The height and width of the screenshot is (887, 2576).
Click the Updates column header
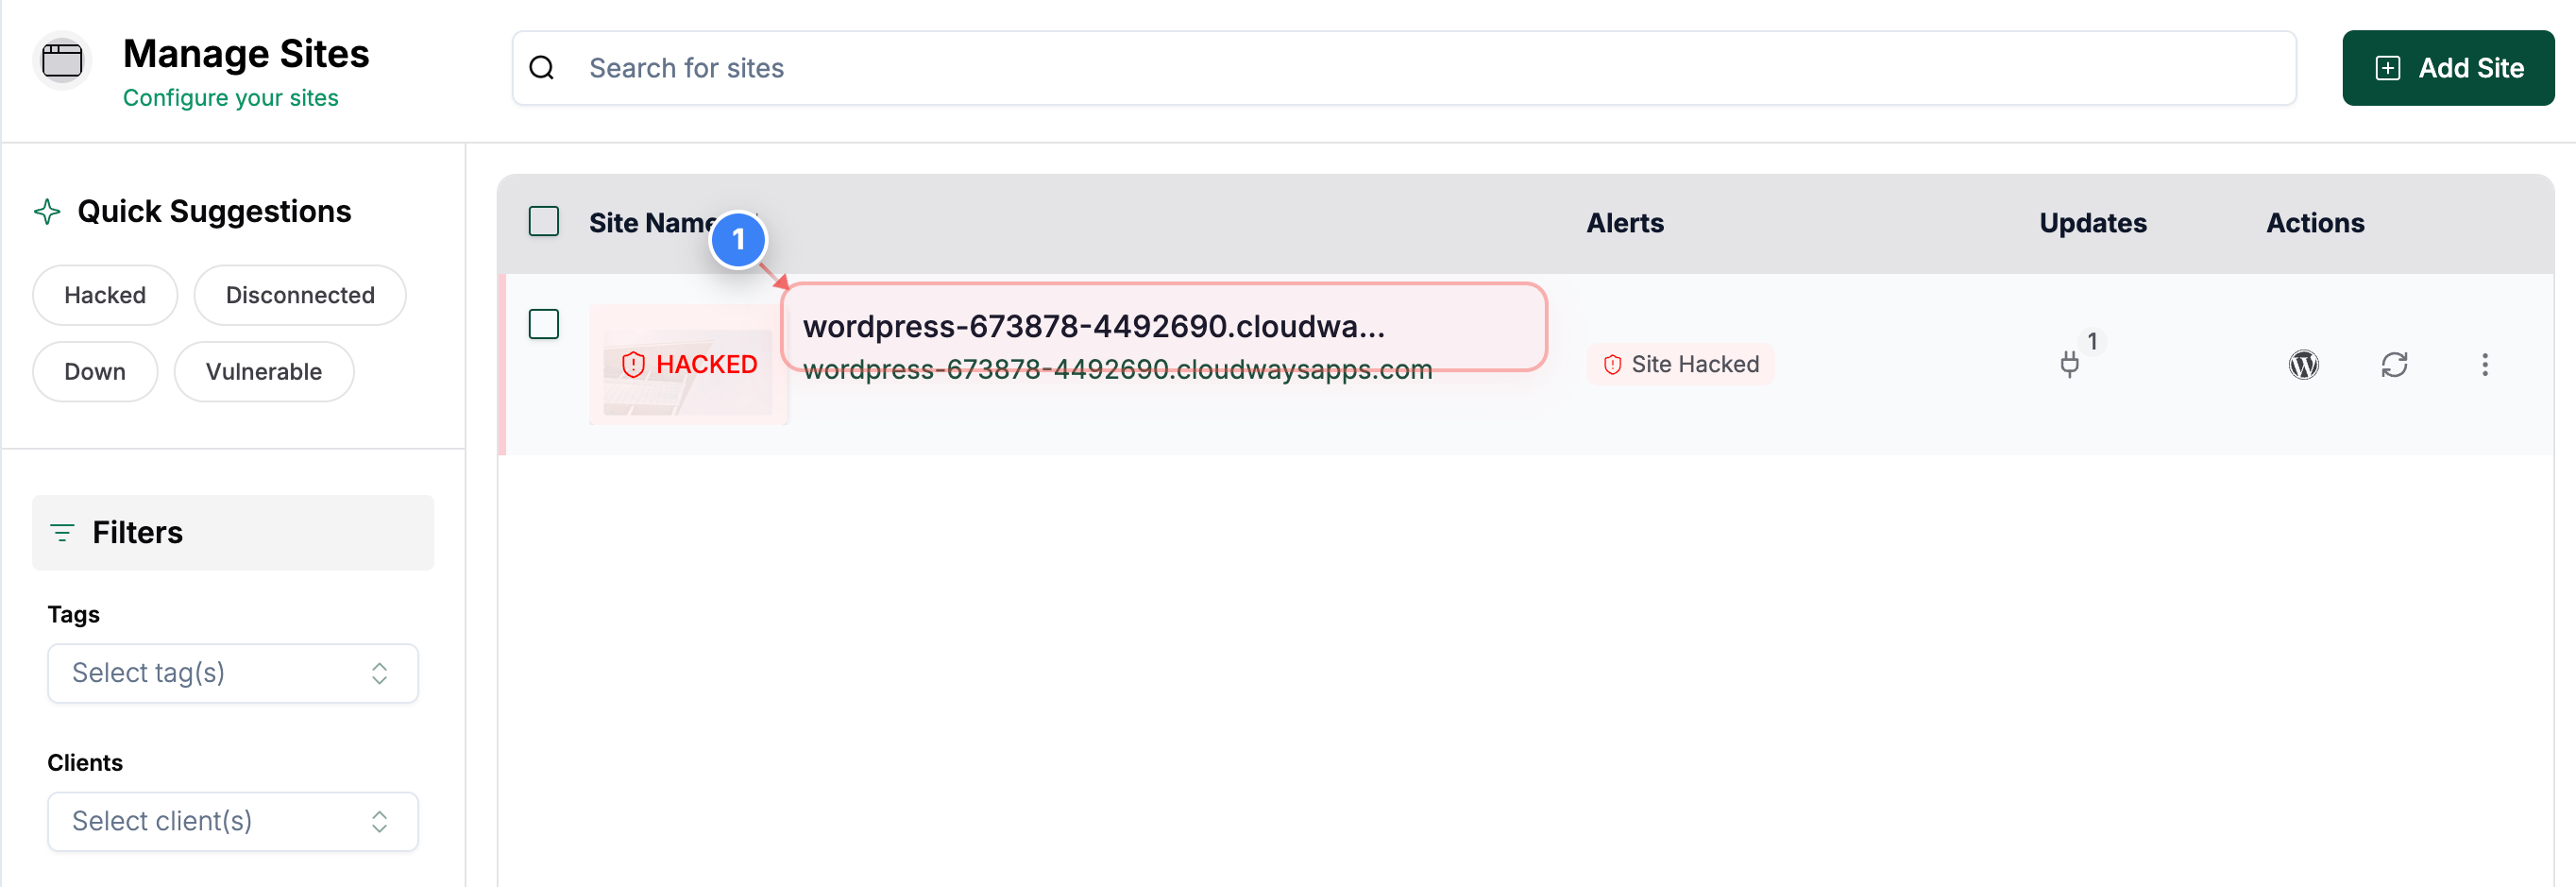point(2092,222)
